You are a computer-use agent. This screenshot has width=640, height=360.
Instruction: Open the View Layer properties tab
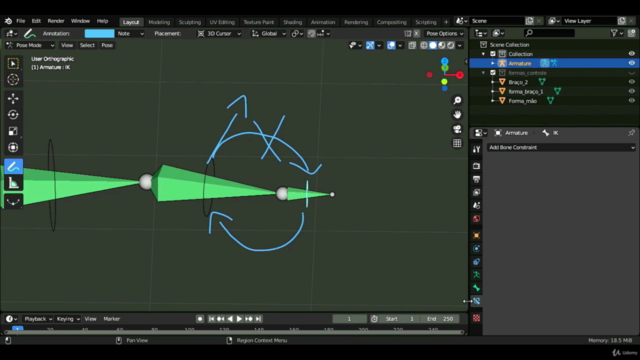pyautogui.click(x=476, y=192)
